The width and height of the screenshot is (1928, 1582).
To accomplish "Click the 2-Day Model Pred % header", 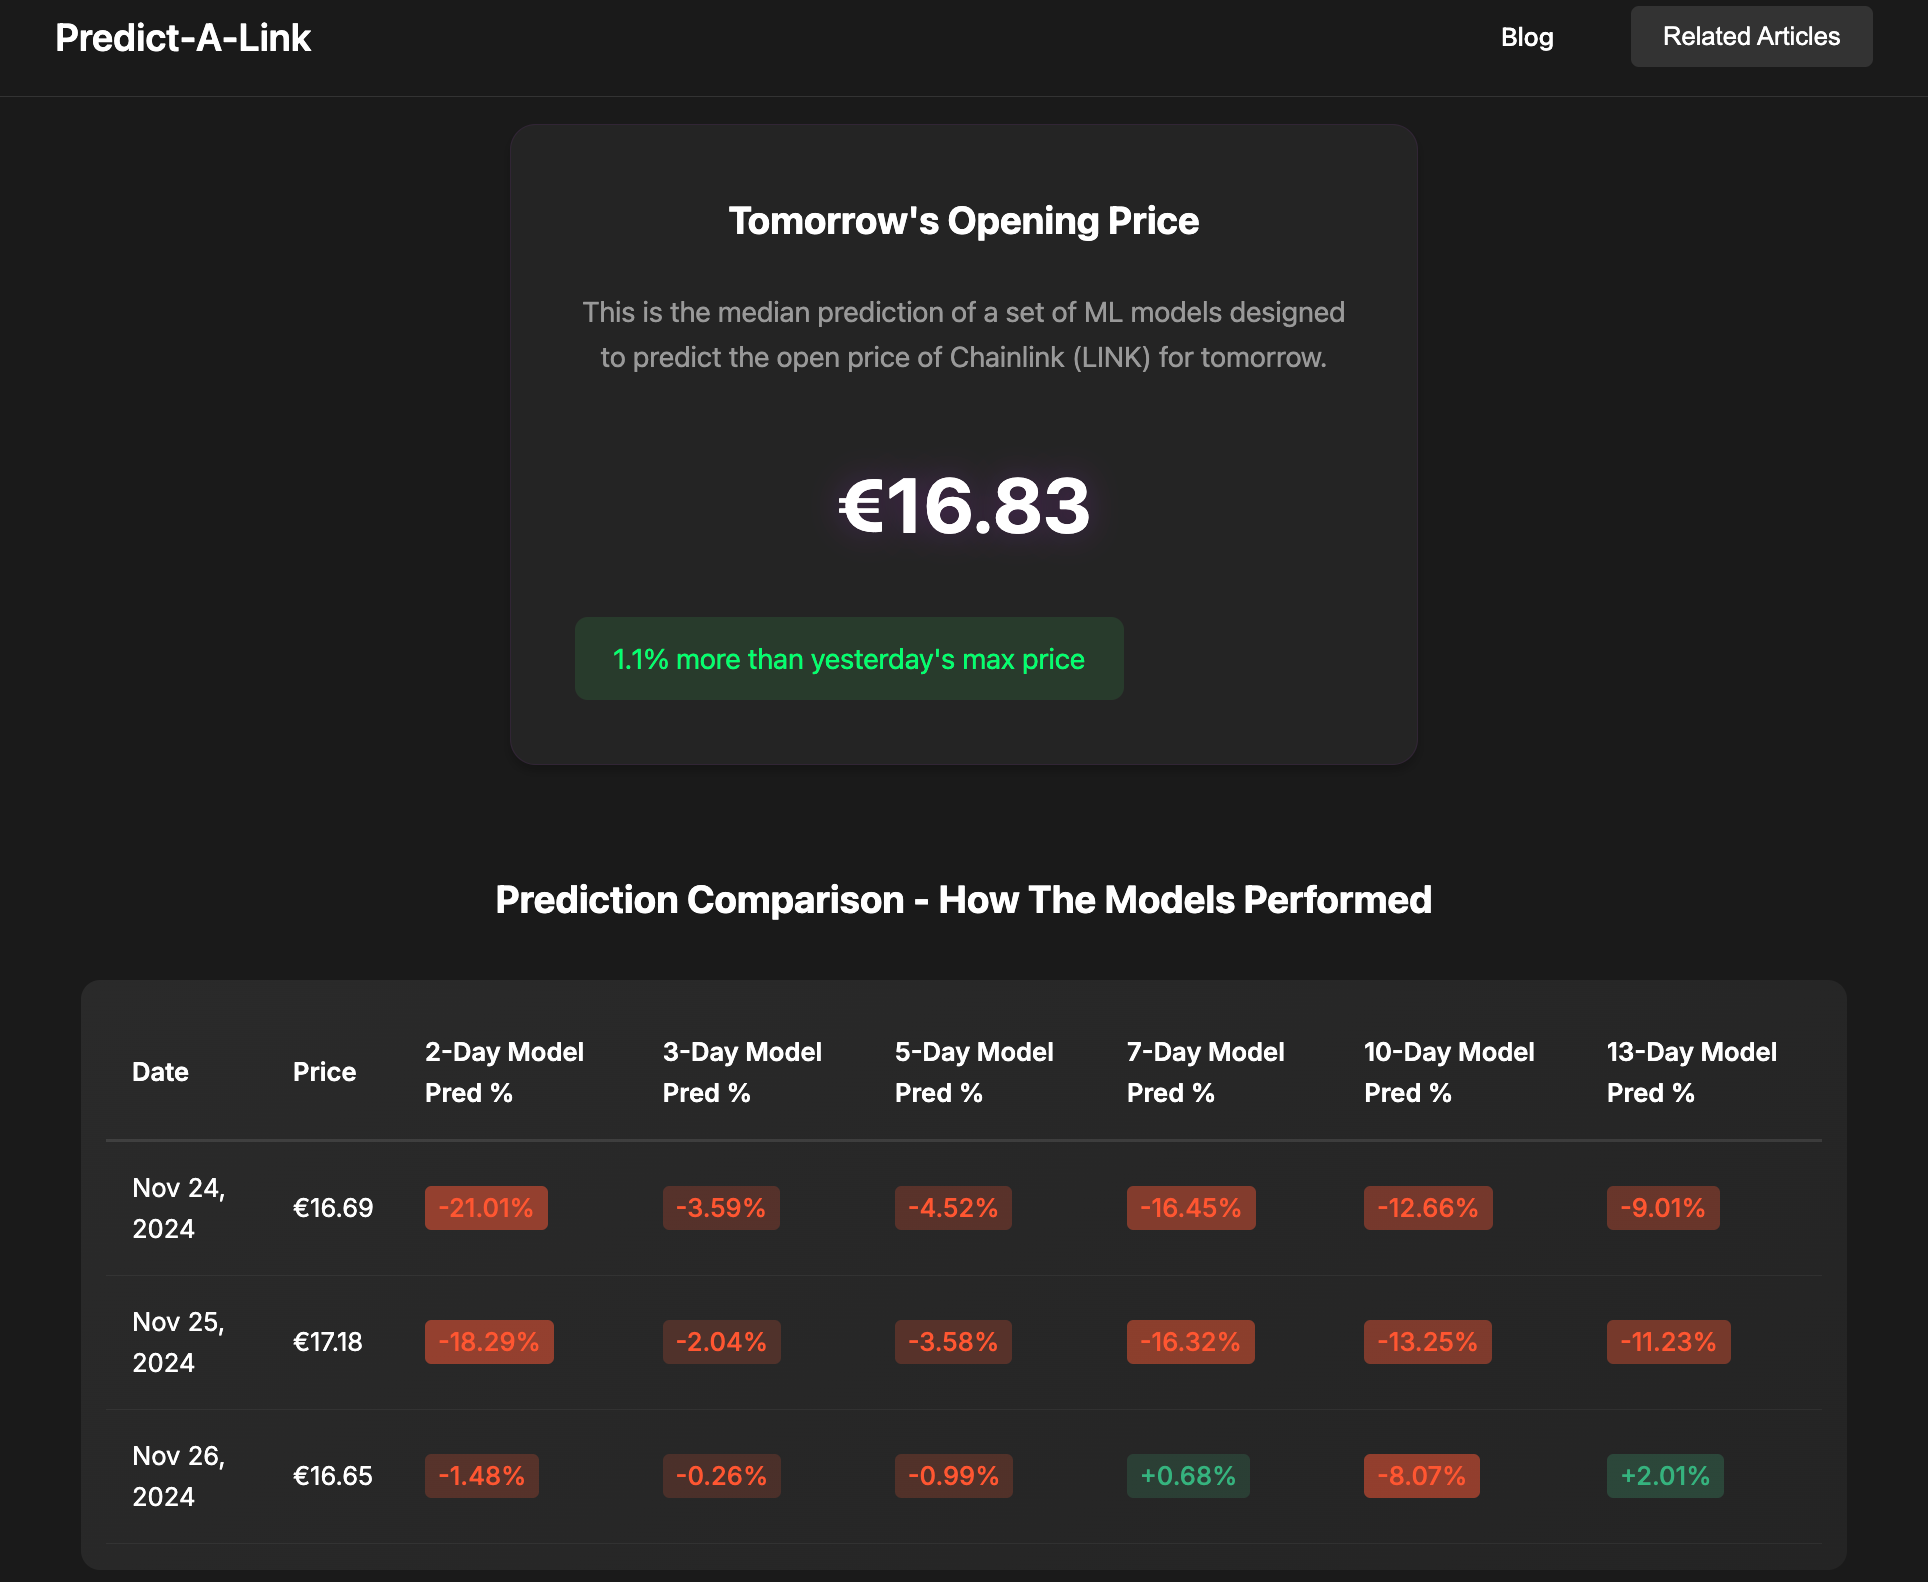I will point(504,1072).
